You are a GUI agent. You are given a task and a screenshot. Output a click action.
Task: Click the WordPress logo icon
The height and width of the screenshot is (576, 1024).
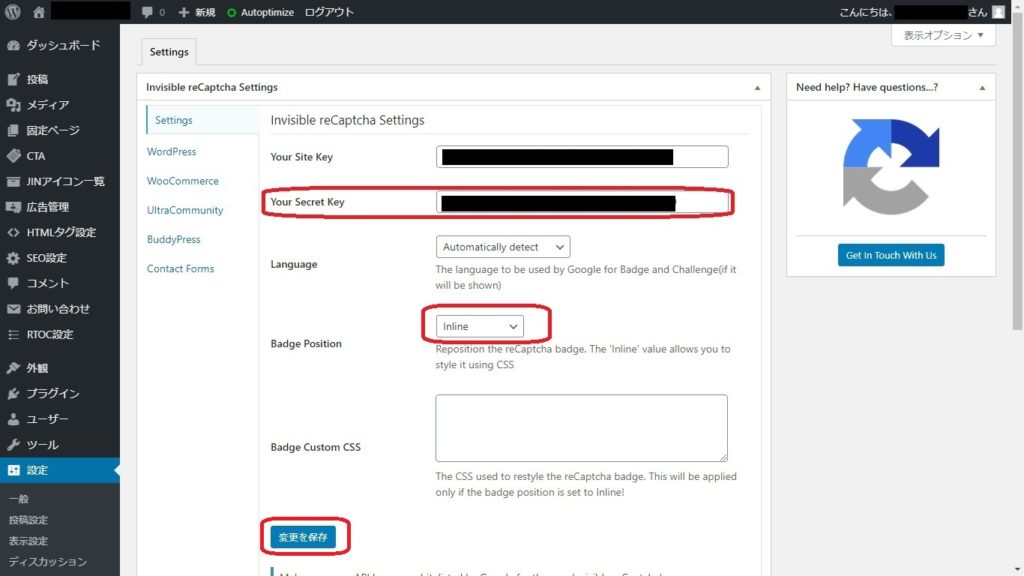12,12
